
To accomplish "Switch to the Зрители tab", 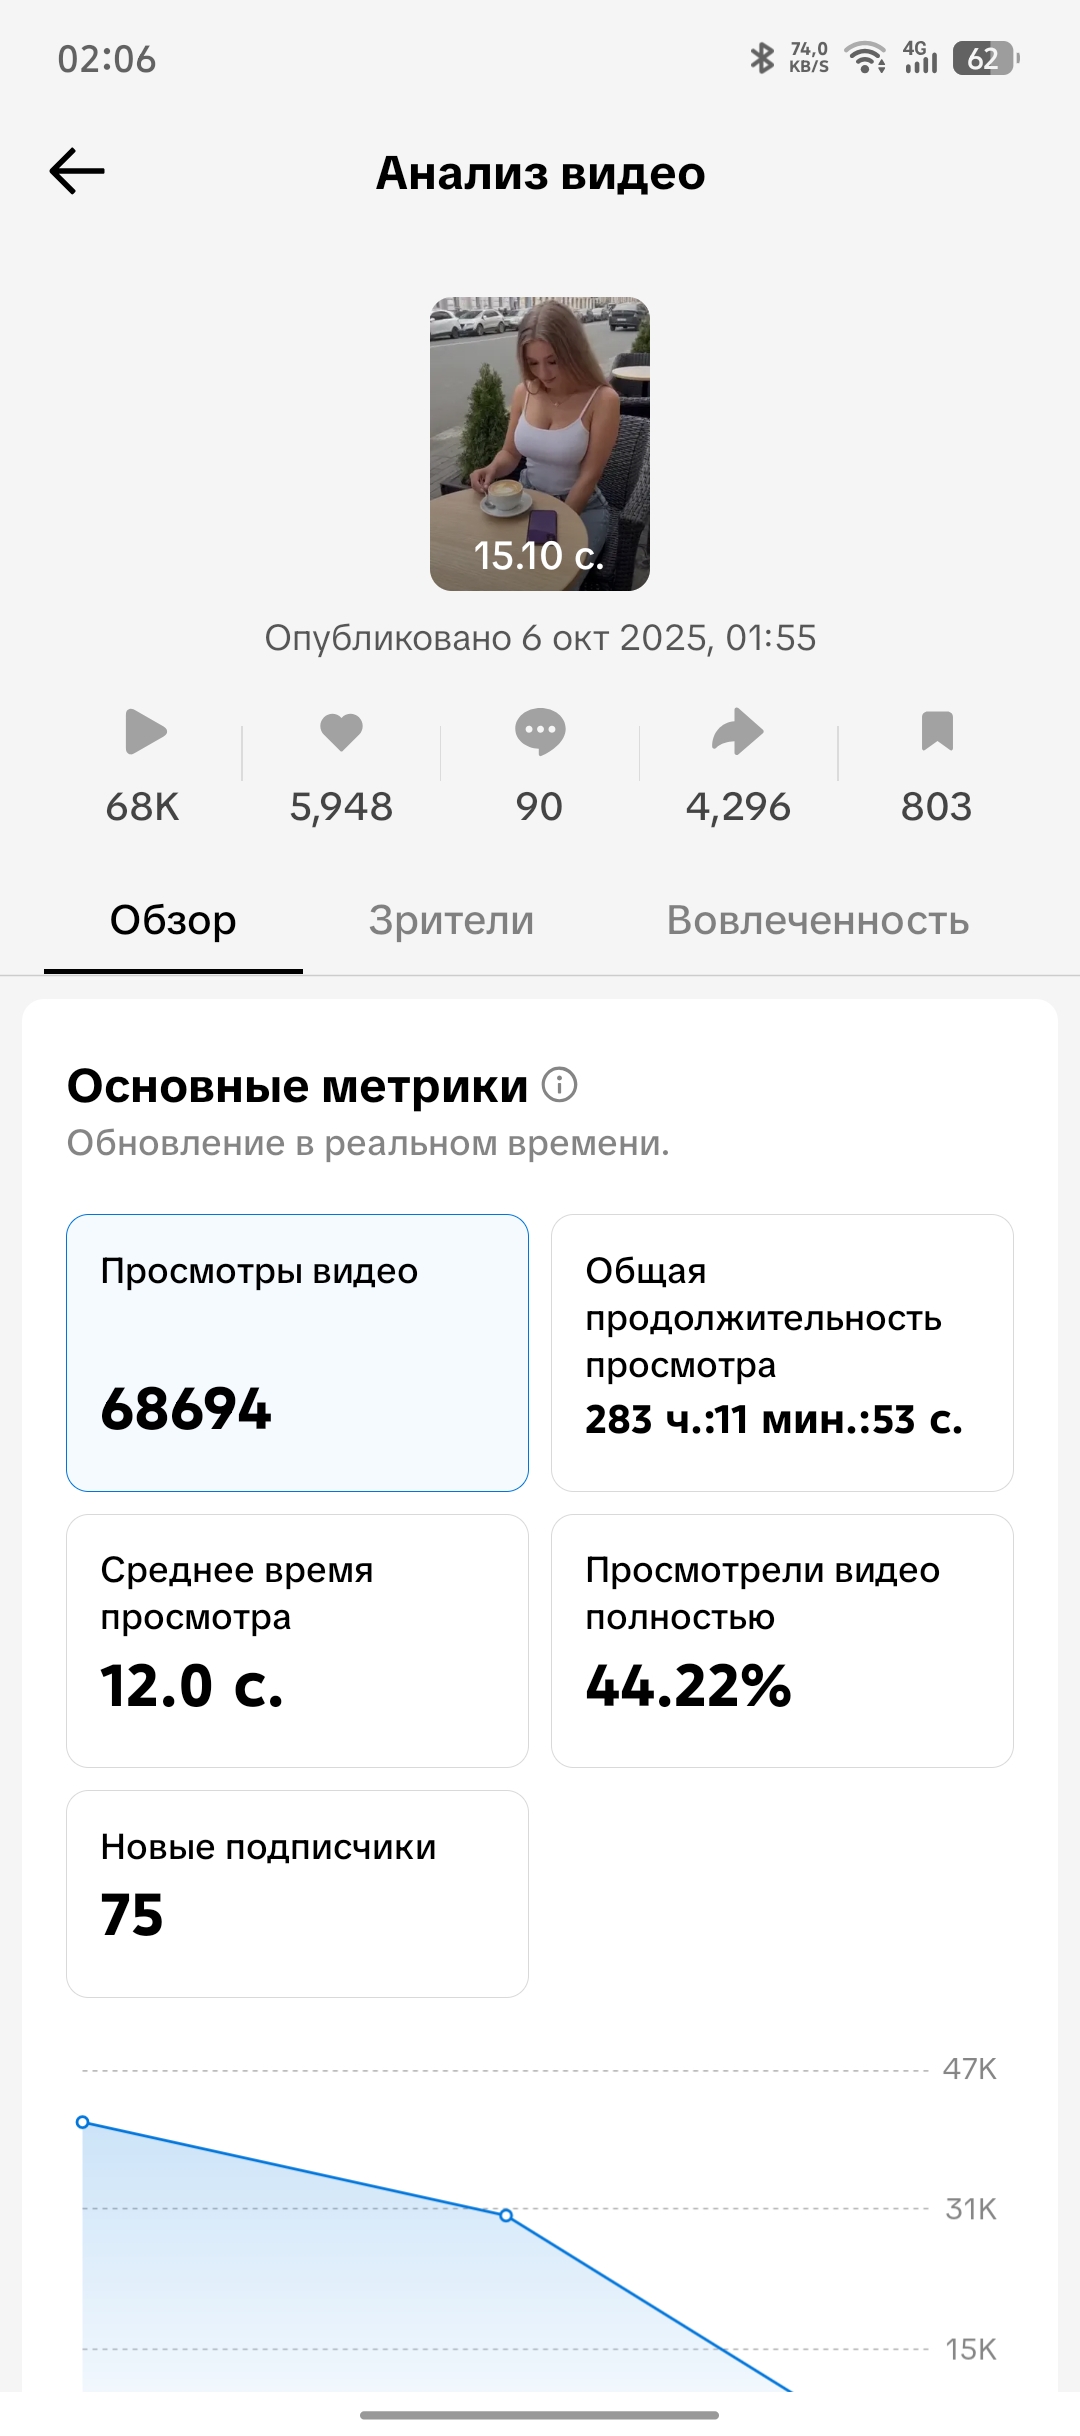I will [x=451, y=921].
